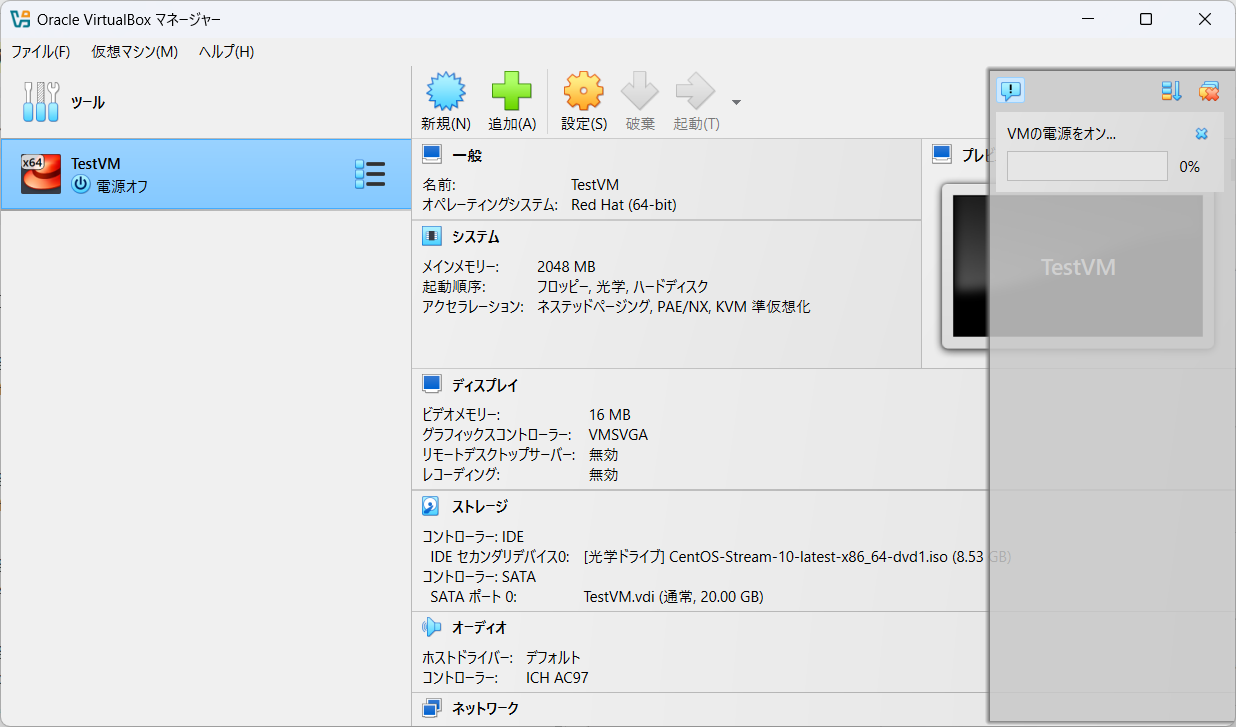Click the New (新規) VM icon
Viewport: 1236px width, 727px height.
tap(446, 91)
